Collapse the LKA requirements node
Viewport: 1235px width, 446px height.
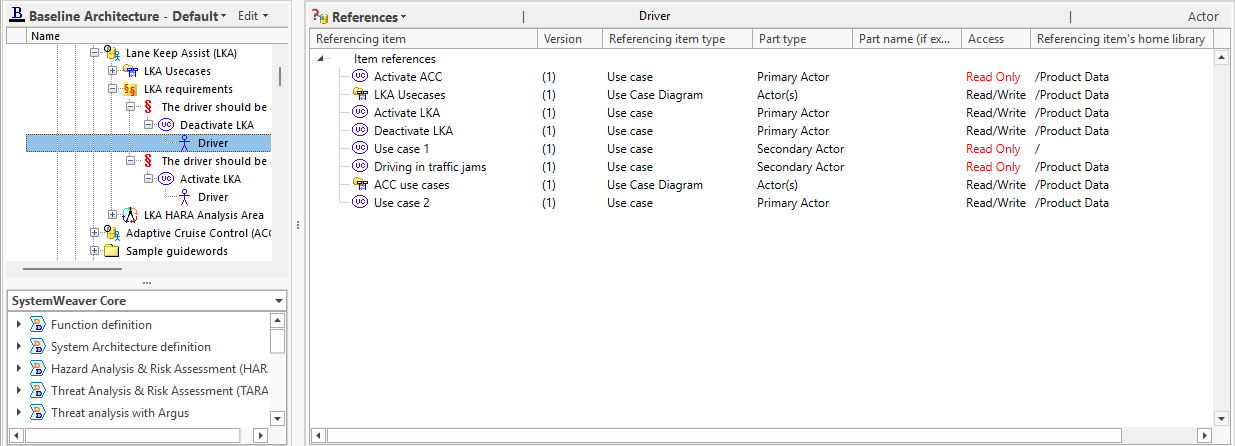click(113, 89)
